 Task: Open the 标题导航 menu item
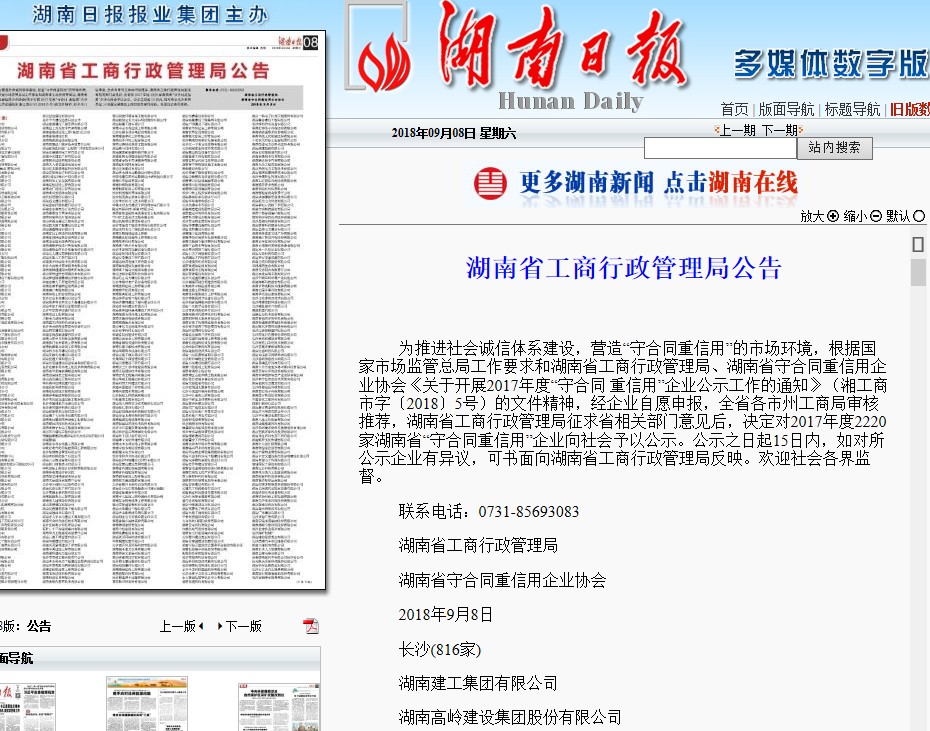point(852,109)
